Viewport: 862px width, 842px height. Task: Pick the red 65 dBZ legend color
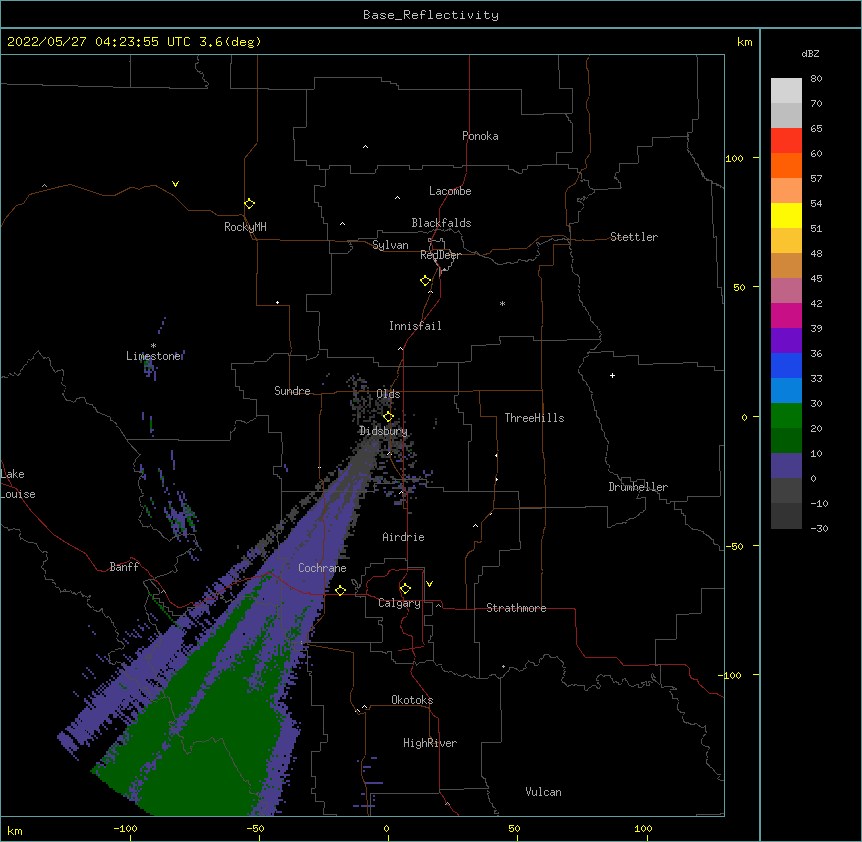pyautogui.click(x=786, y=140)
